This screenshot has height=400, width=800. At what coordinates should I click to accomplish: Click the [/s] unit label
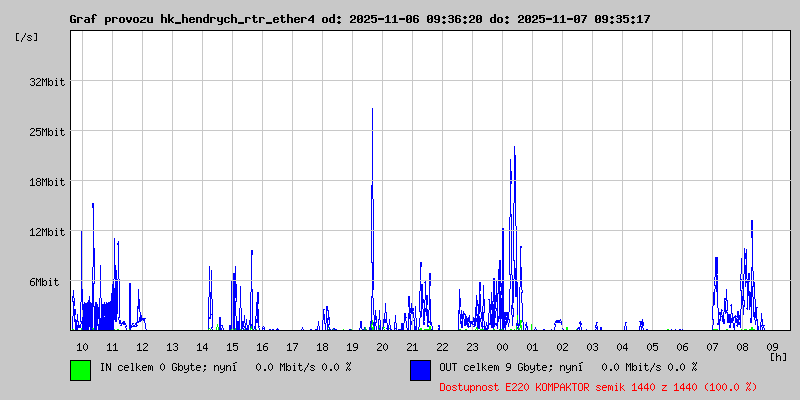(x=27, y=37)
